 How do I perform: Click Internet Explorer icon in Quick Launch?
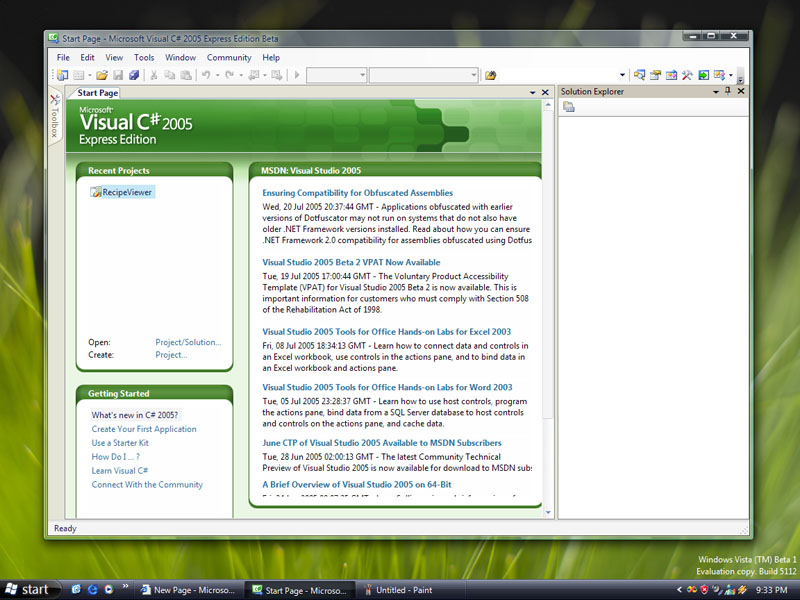(x=92, y=590)
